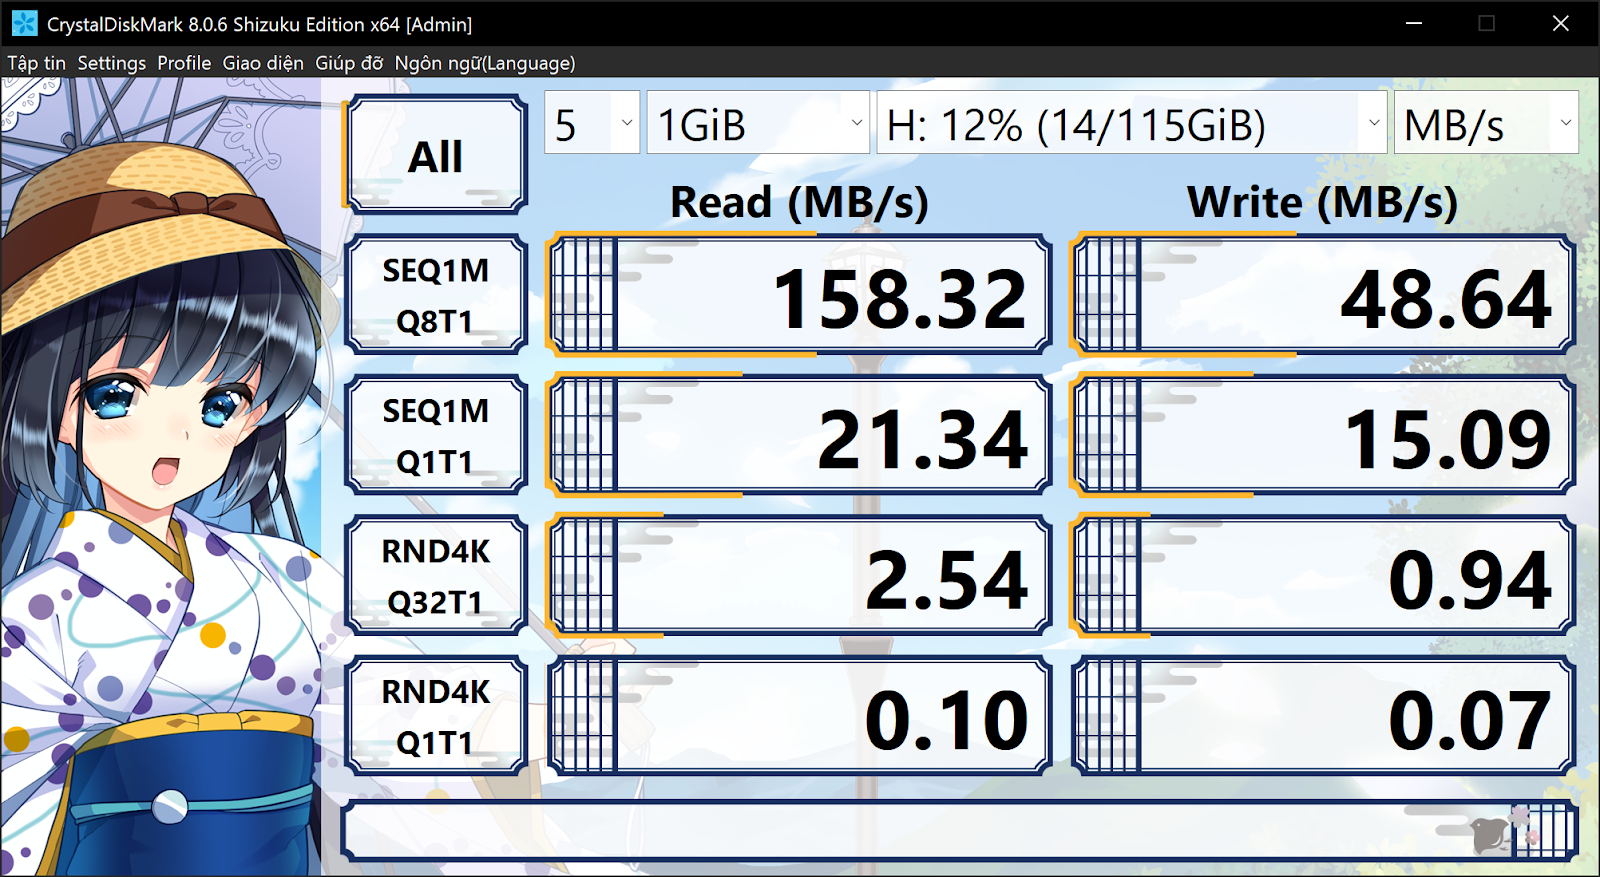Select the 0.07 random write result
1600x877 pixels.
pyautogui.click(x=1323, y=716)
